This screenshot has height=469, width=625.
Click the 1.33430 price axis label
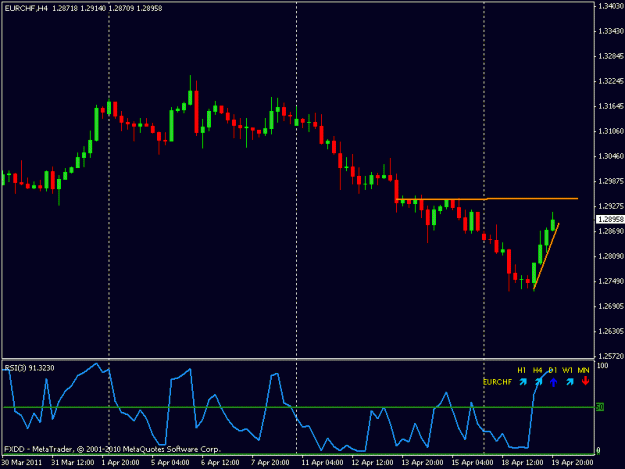coord(611,31)
